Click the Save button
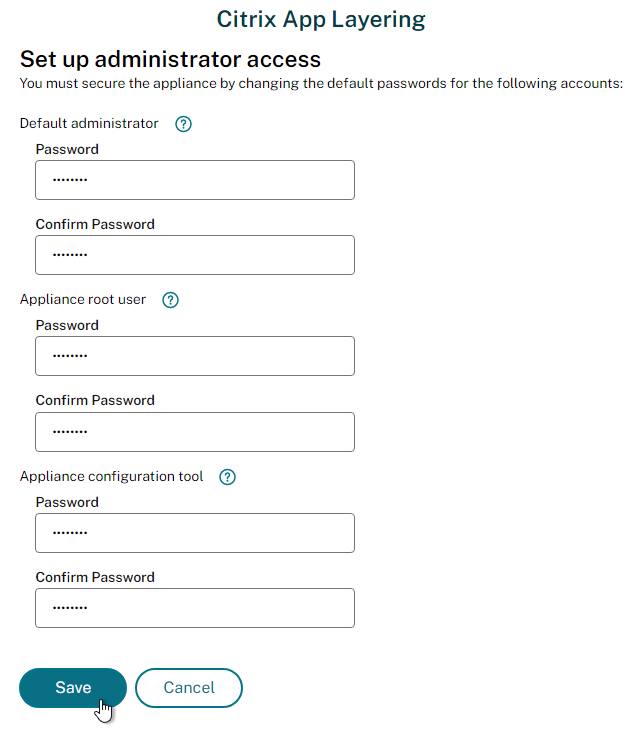Screen dimensions: 633x741 click(73, 688)
